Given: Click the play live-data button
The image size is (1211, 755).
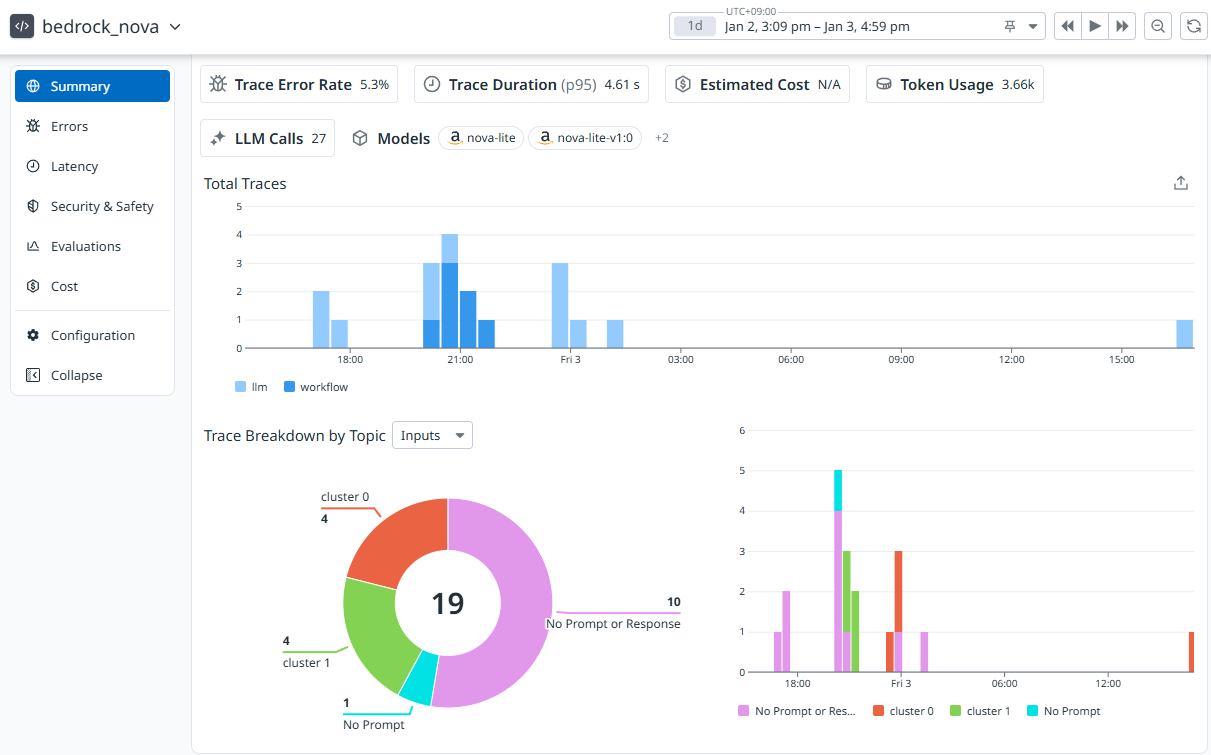Looking at the screenshot, I should tap(1095, 26).
